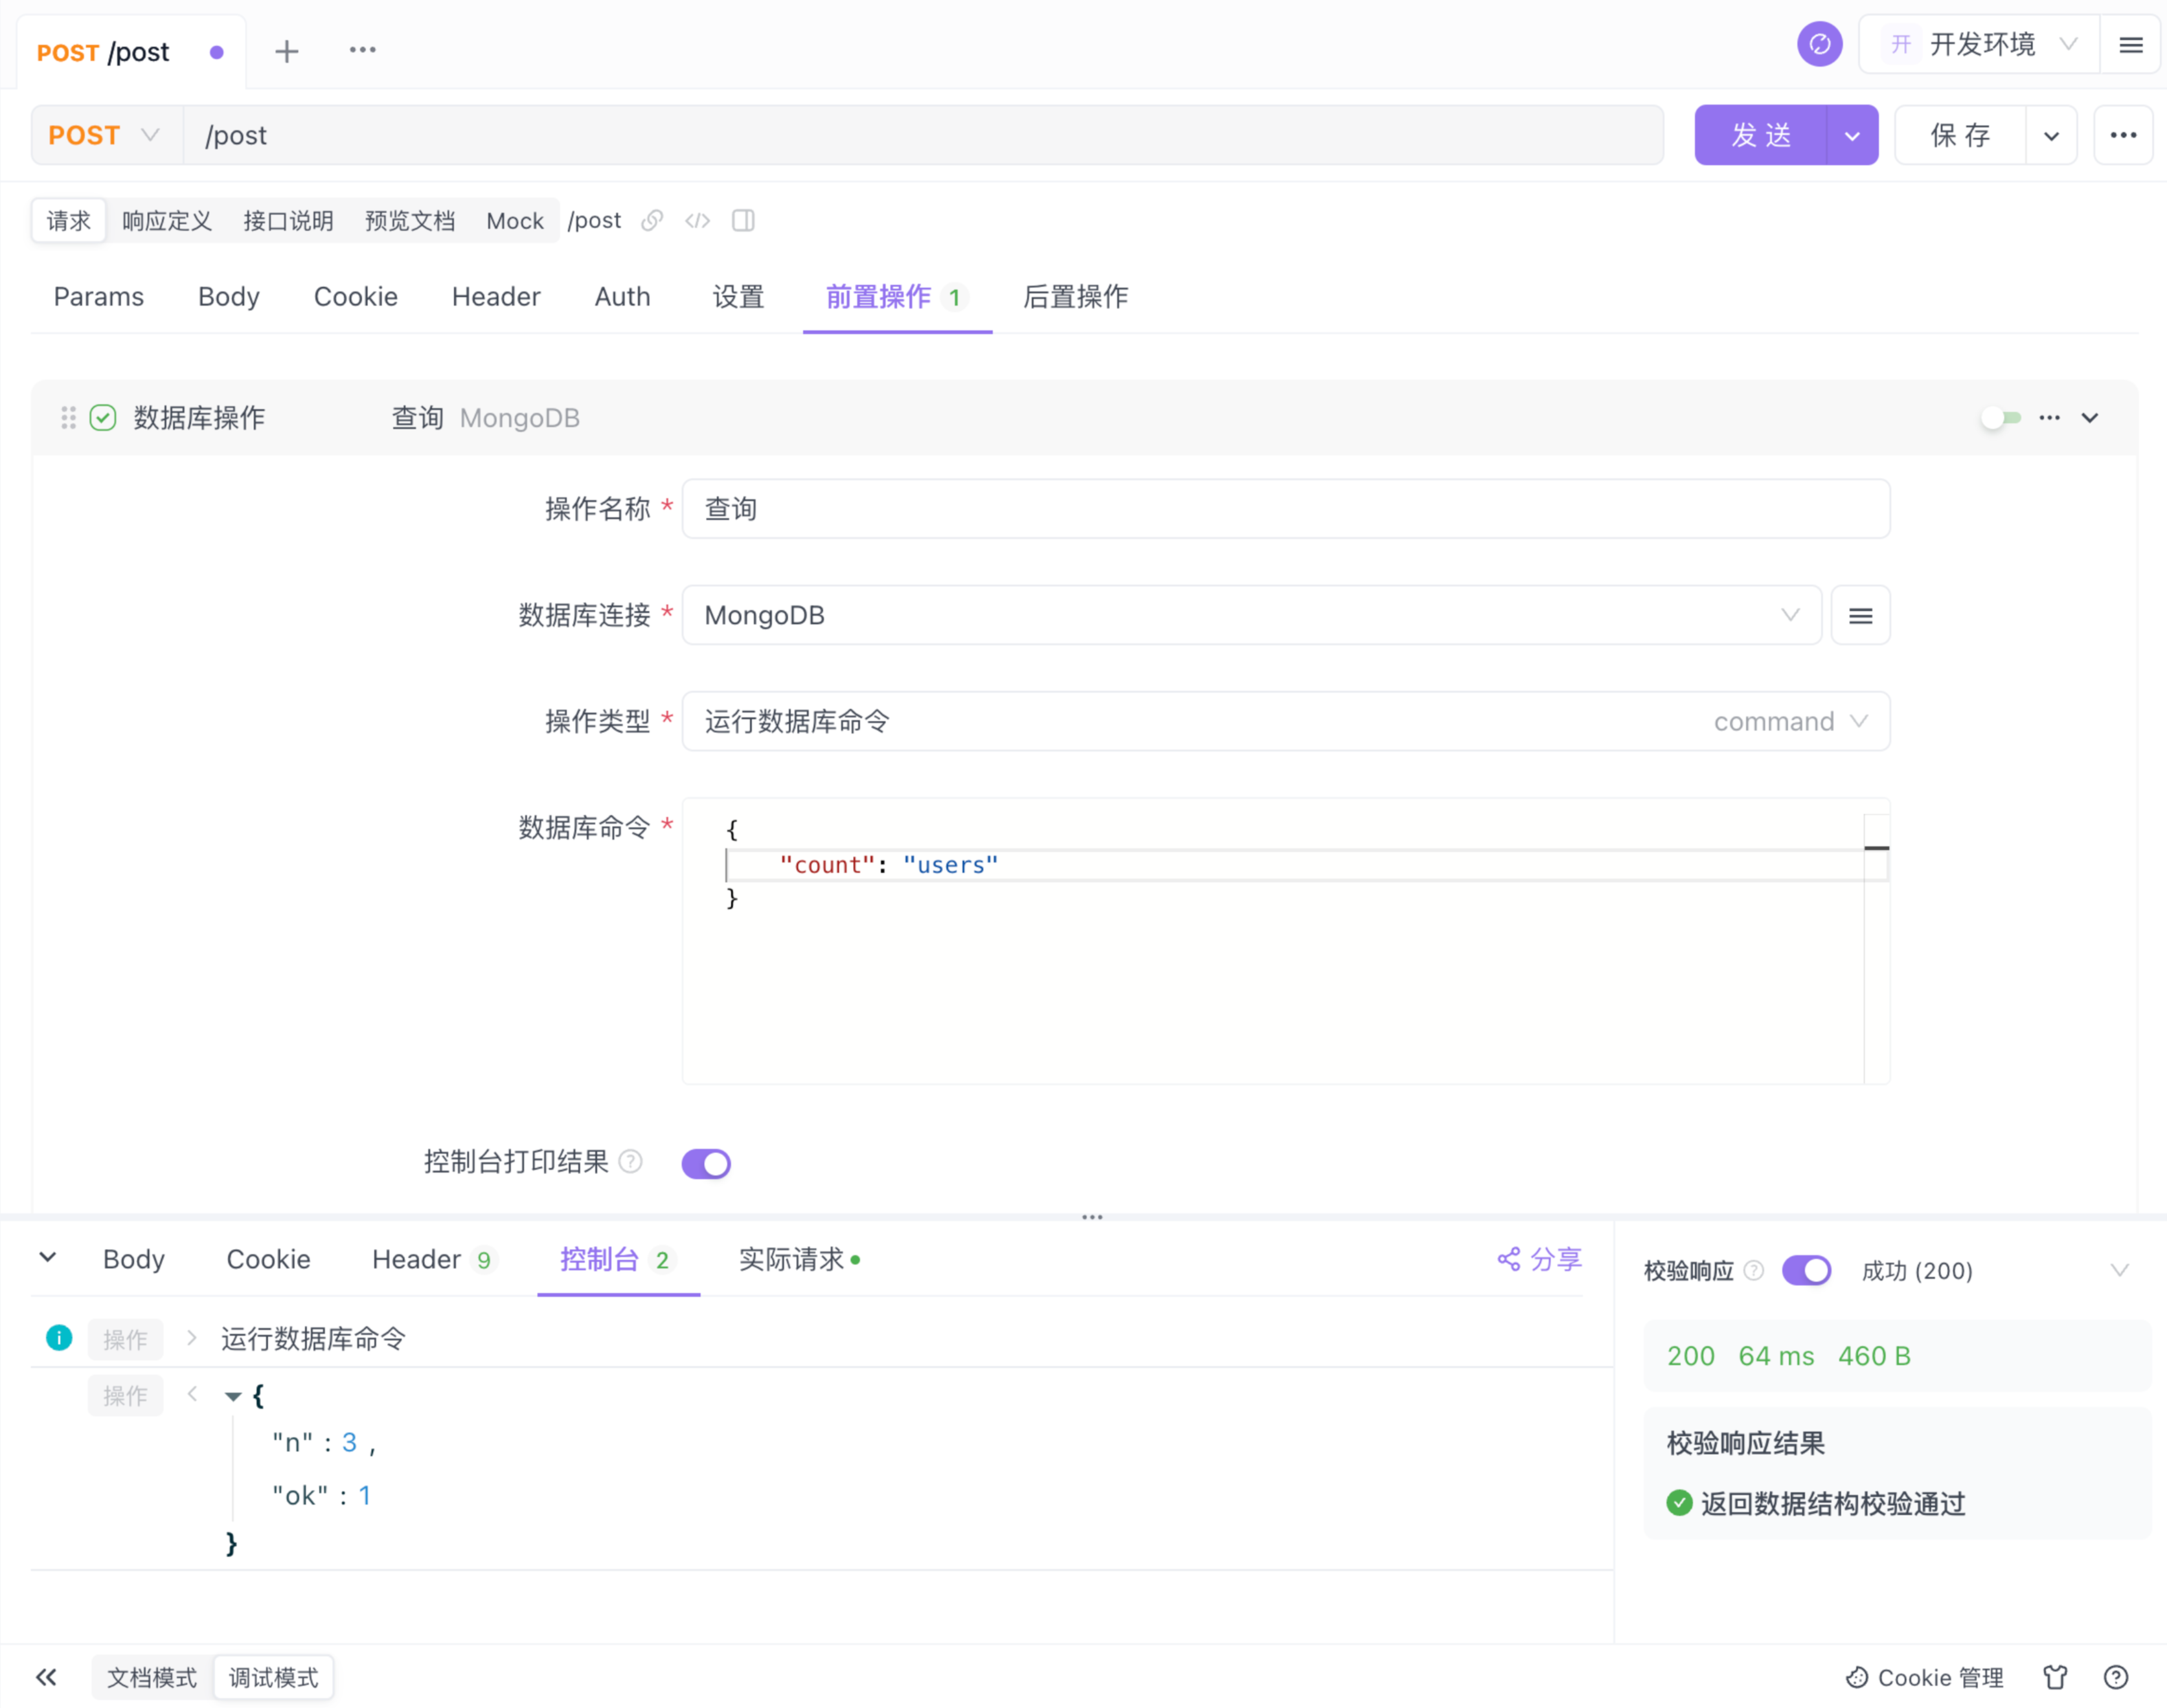This screenshot has width=2167, height=1708.
Task: Click the Save button
Action: [x=1959, y=135]
